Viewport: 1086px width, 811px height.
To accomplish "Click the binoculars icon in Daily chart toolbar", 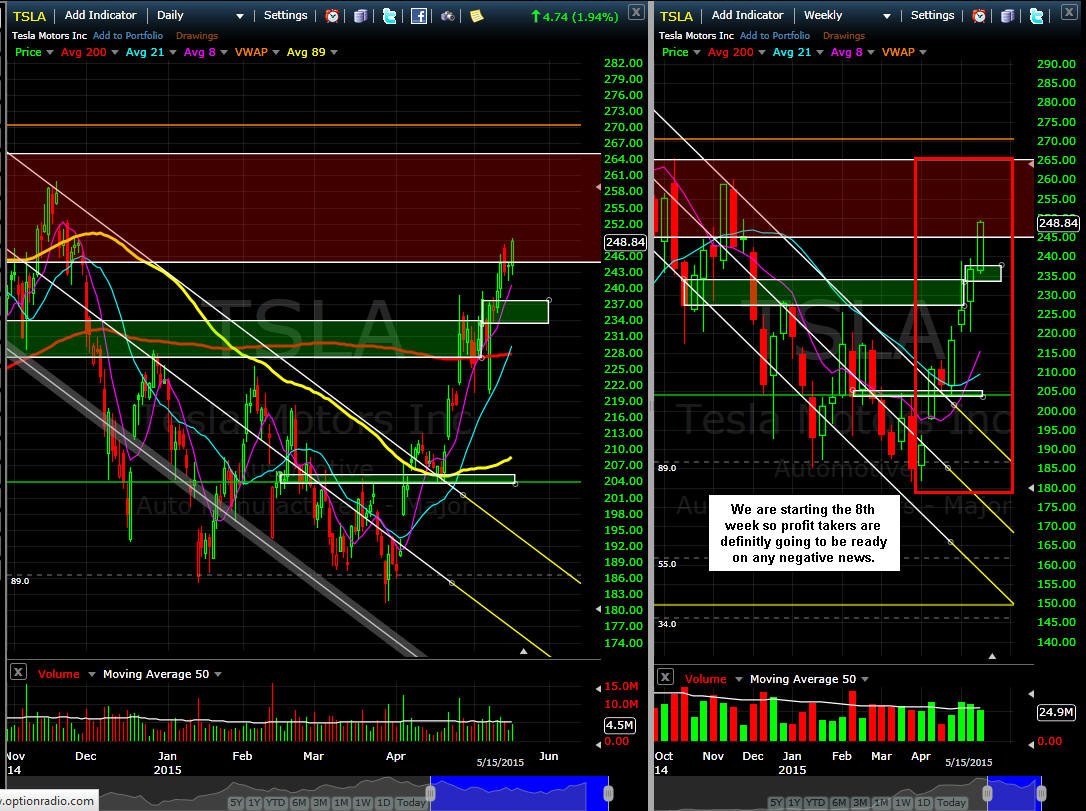I will tap(448, 16).
